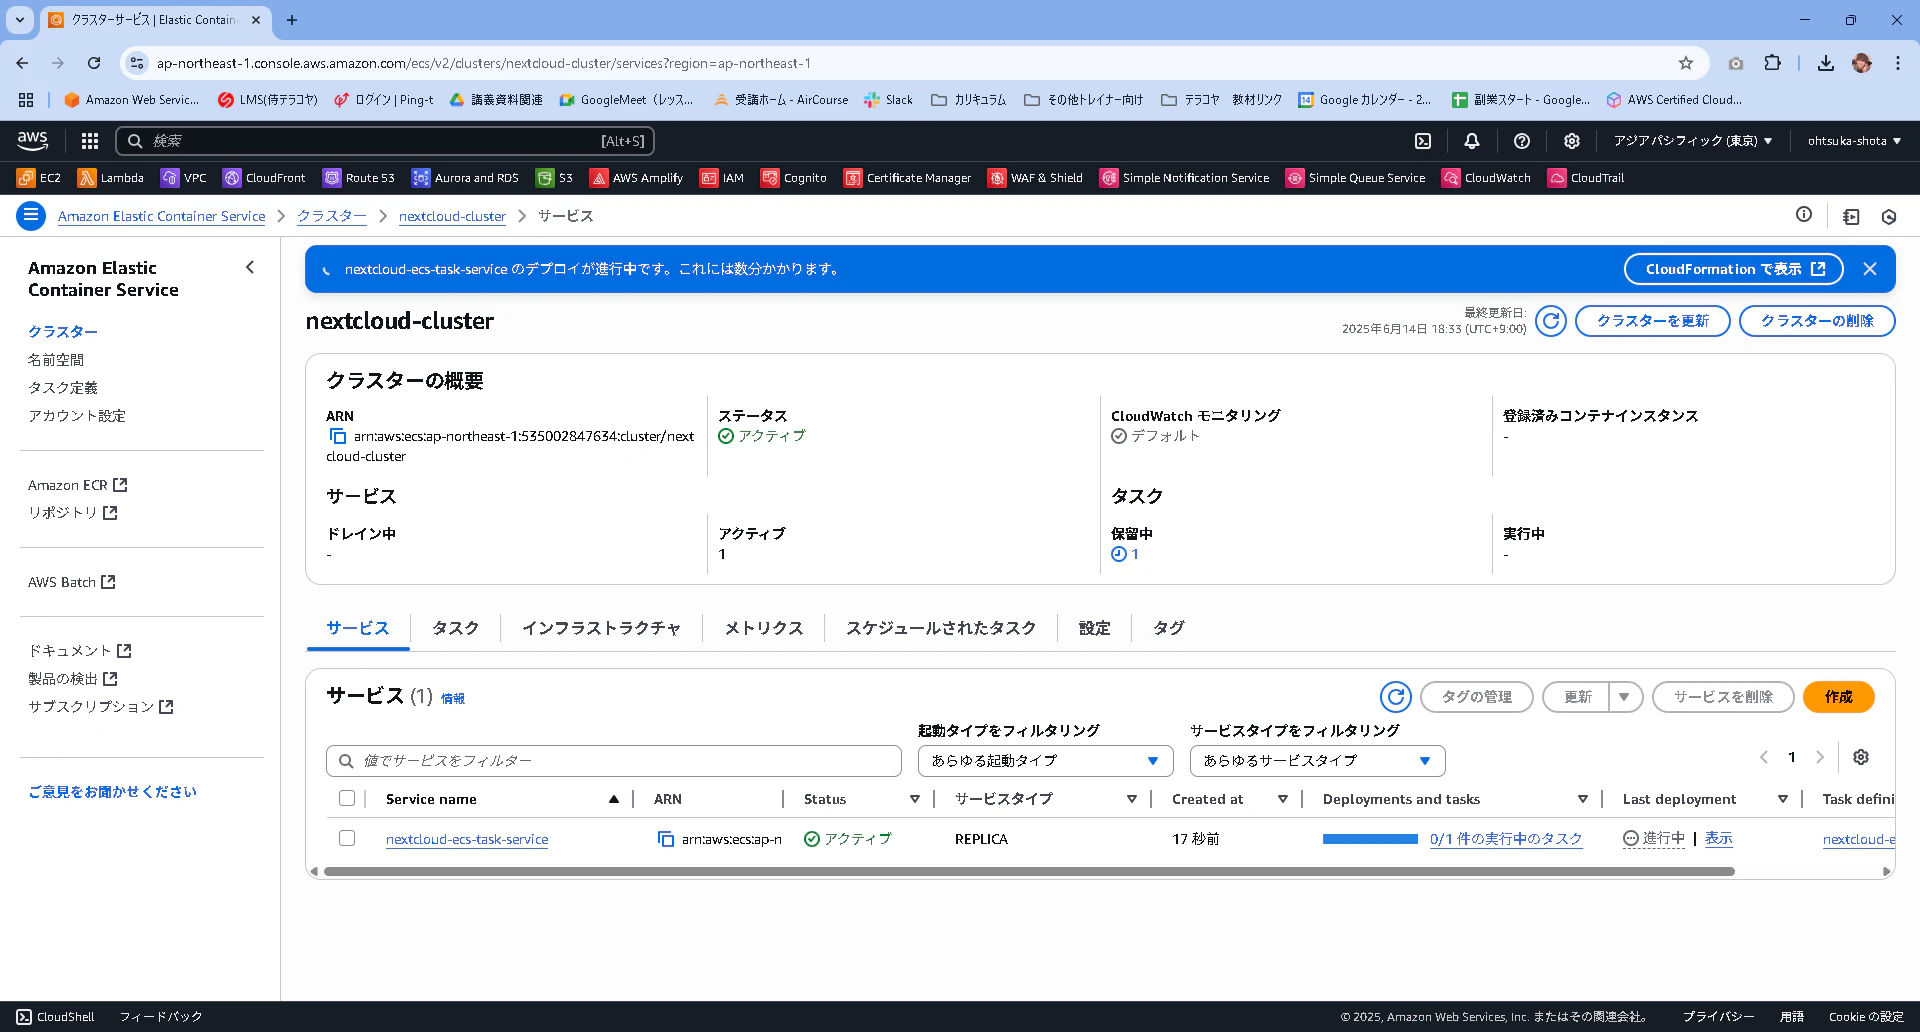Image resolution: width=1920 pixels, height=1032 pixels.
Task: Switch to the インフラストラクチャ tab
Action: 601,628
